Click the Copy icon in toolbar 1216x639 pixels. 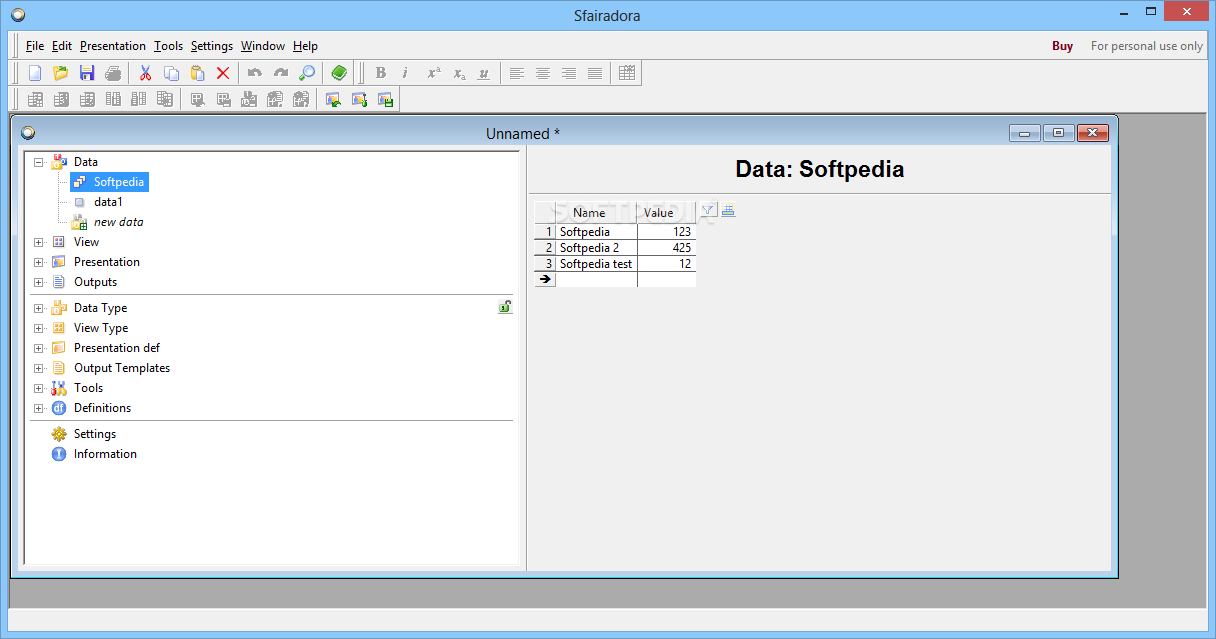click(x=171, y=73)
